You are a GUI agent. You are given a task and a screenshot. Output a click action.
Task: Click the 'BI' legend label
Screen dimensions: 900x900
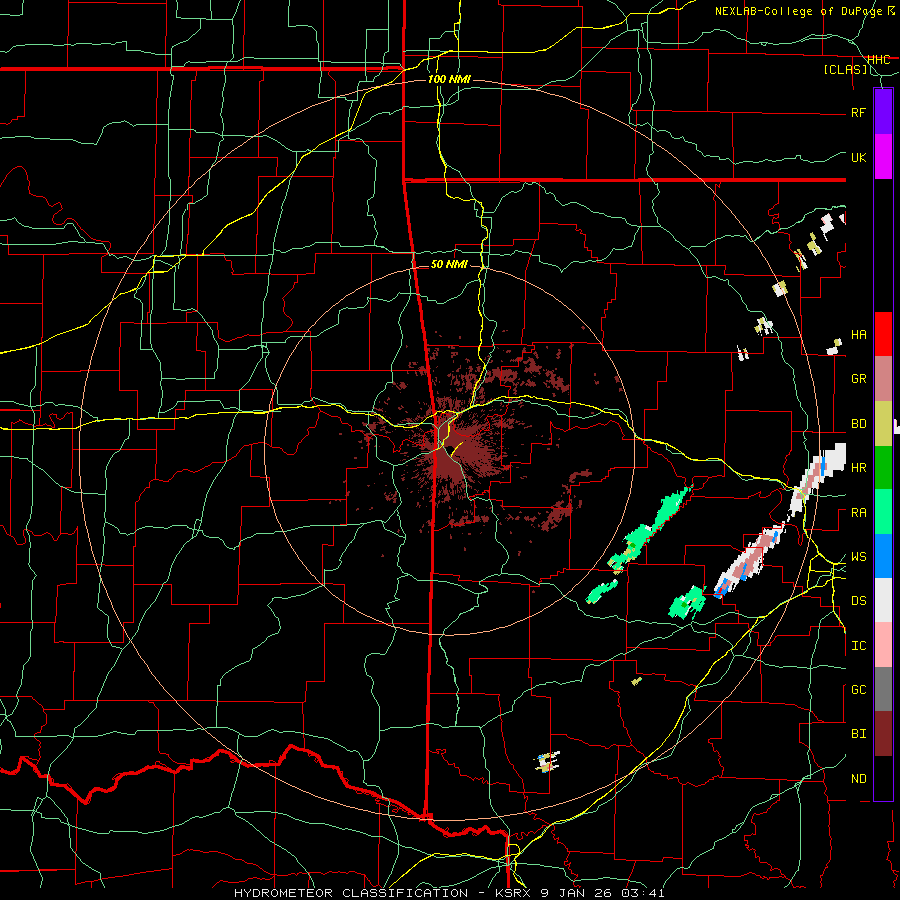tap(858, 734)
